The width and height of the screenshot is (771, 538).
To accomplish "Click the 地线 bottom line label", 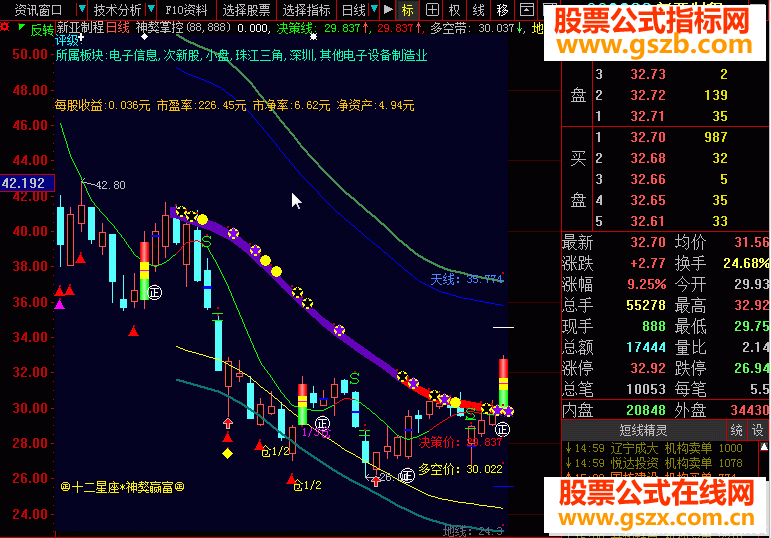I will (x=473, y=531).
